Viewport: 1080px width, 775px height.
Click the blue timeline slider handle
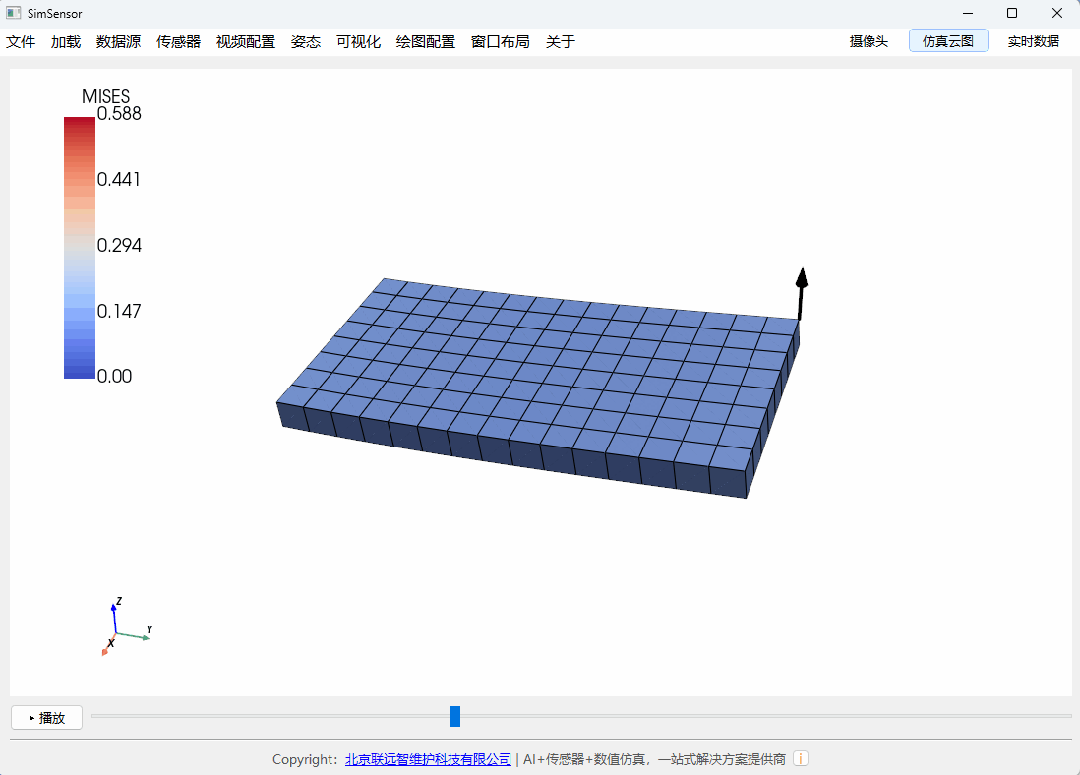[x=455, y=716]
